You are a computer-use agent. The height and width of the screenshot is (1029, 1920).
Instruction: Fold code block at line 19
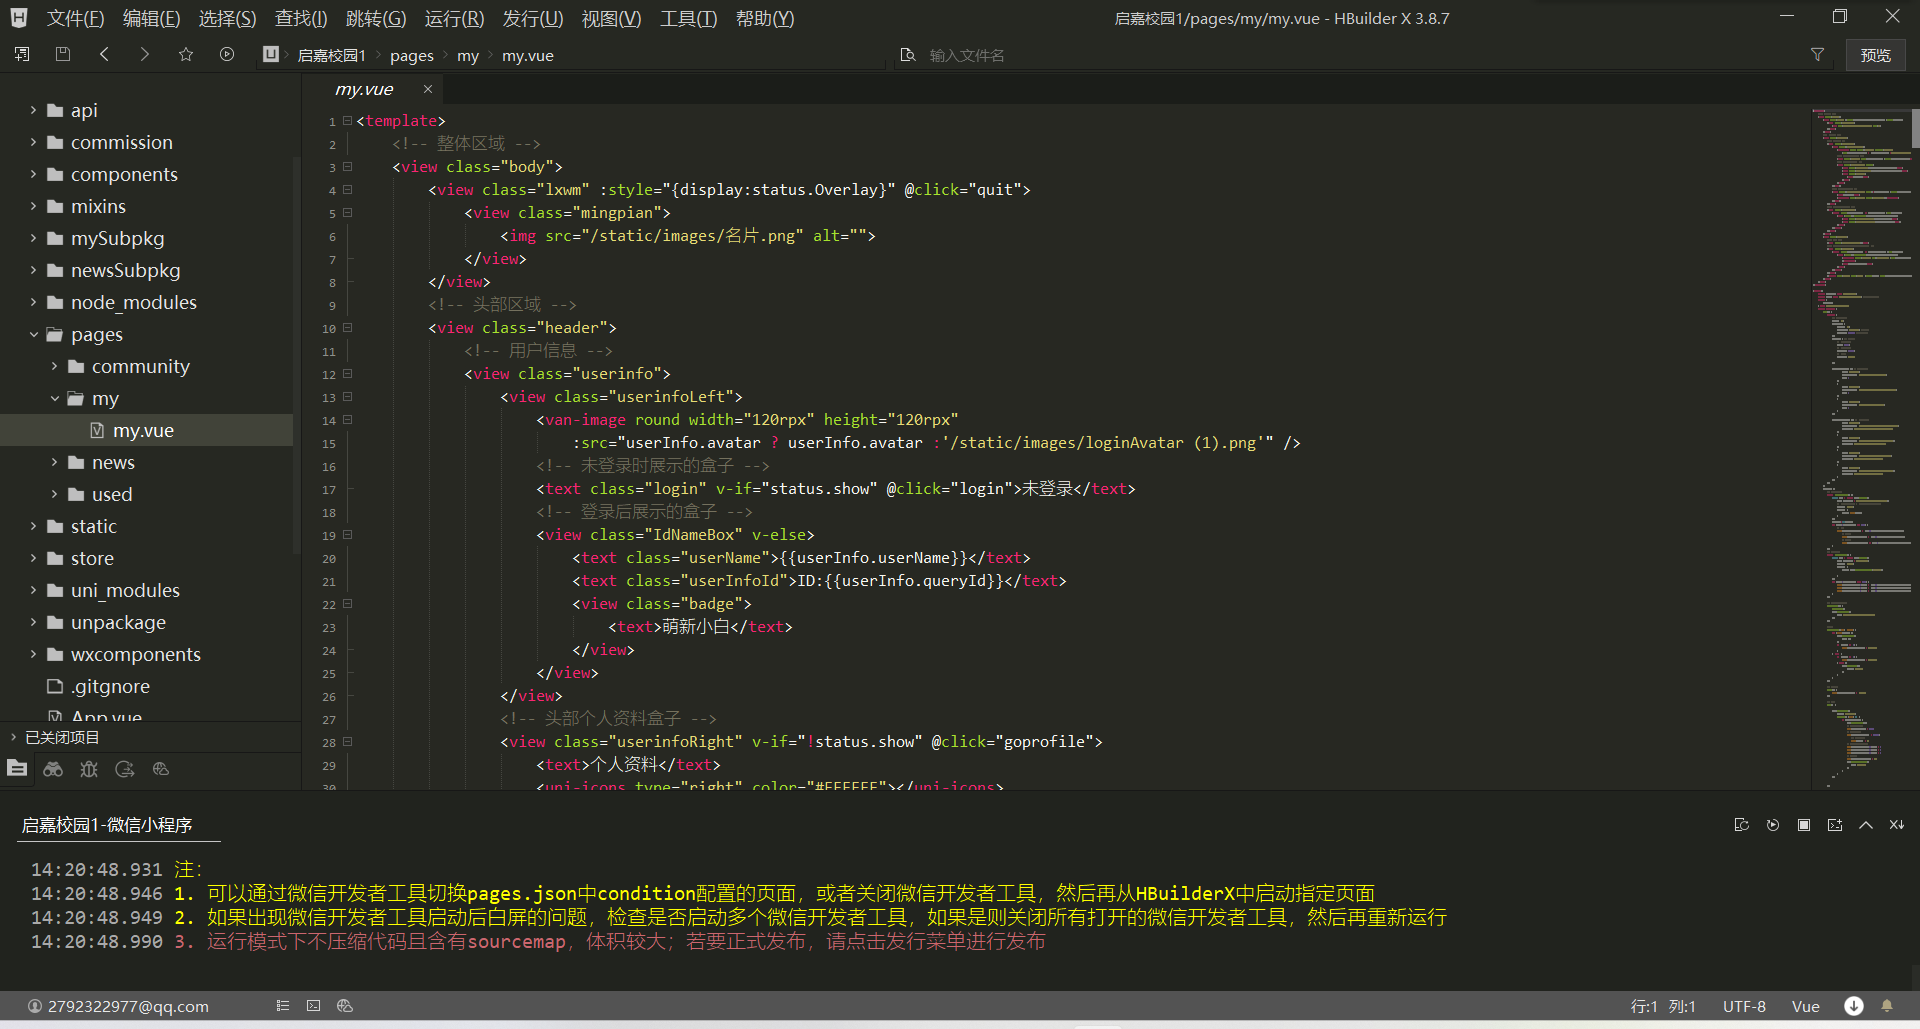tap(348, 534)
